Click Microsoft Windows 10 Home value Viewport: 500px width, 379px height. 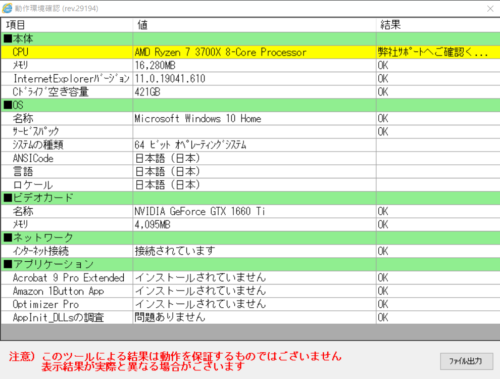click(x=198, y=119)
